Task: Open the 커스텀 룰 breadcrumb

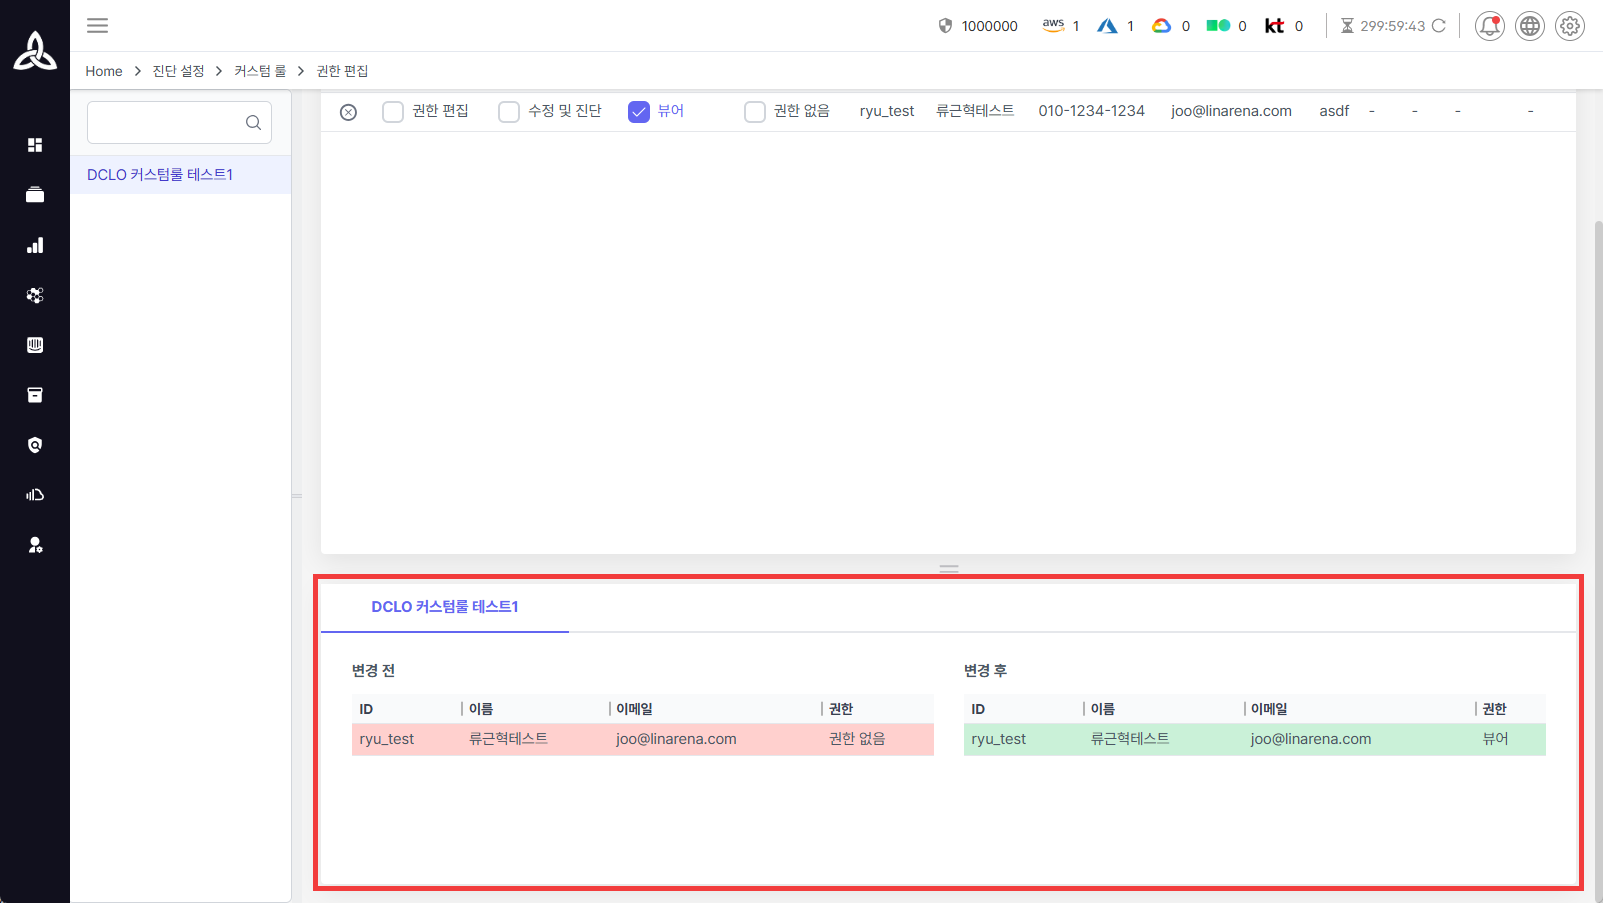Action: [260, 71]
